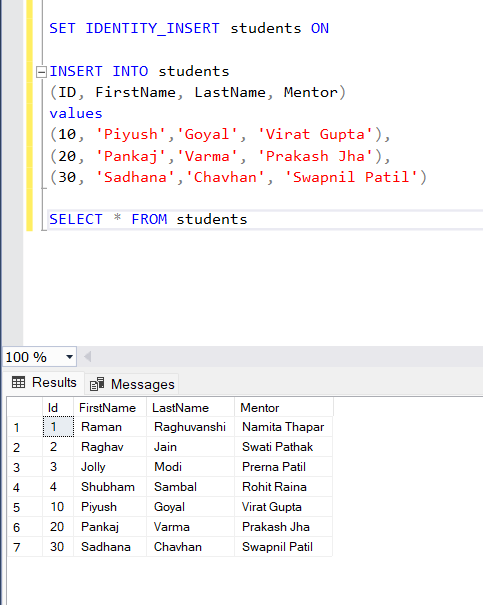Switch to the Messages tab
483x605 pixels.
(132, 384)
